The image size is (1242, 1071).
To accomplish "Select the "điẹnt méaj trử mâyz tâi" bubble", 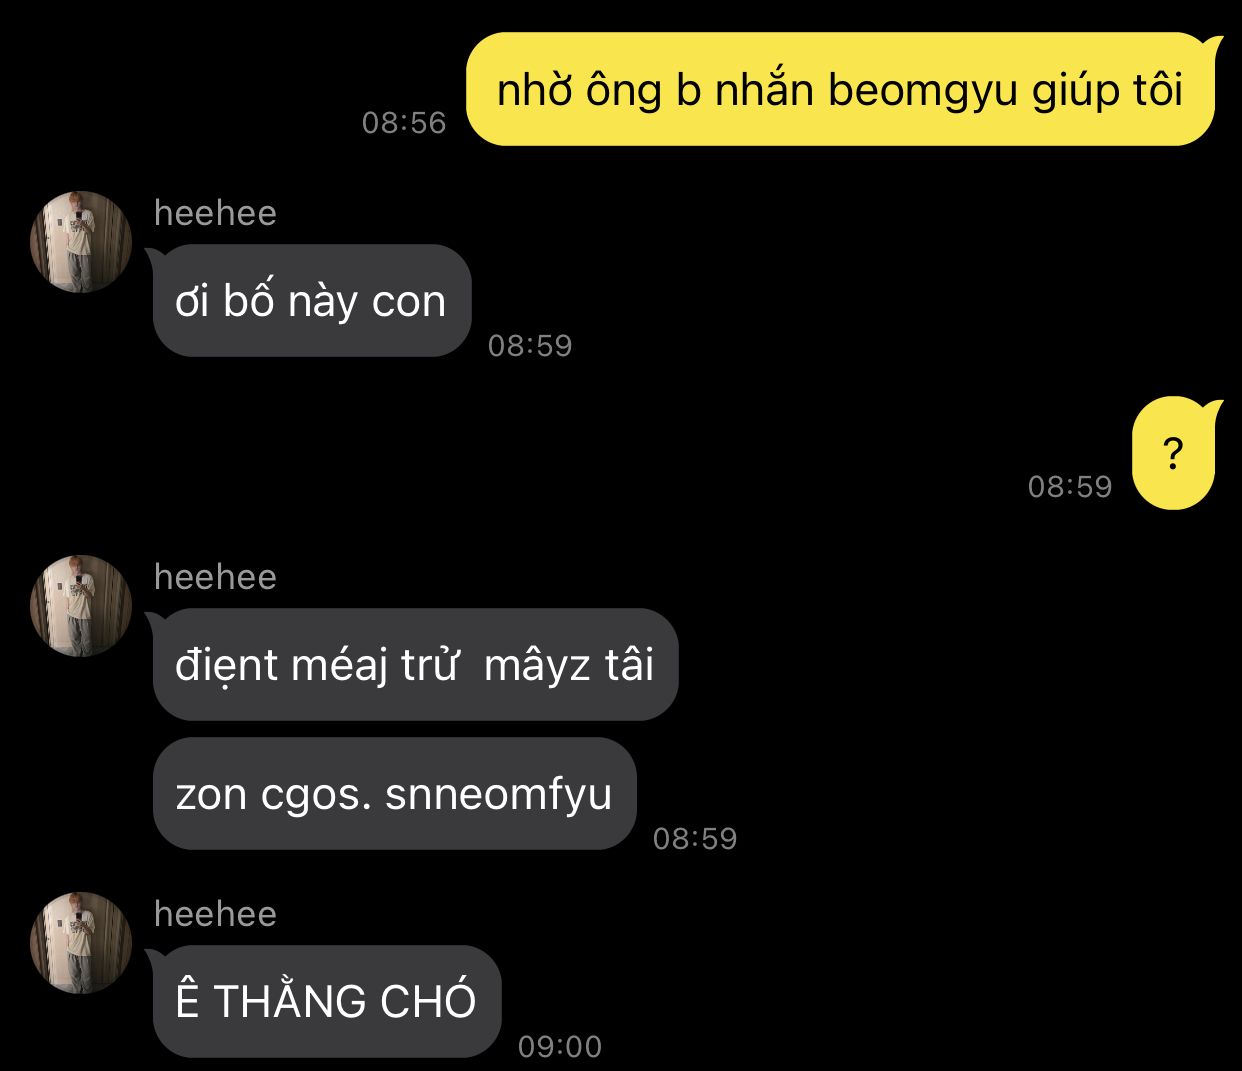I will point(415,665).
